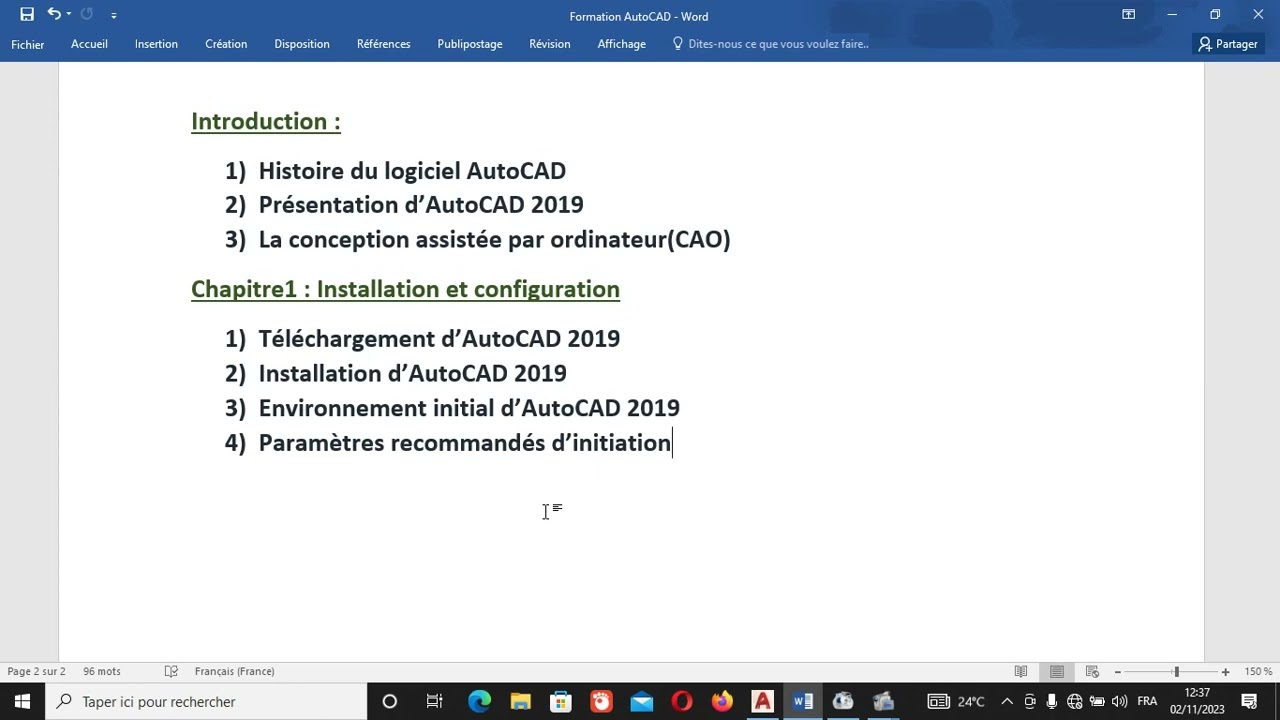Switch to Read Mode view

click(x=1021, y=672)
